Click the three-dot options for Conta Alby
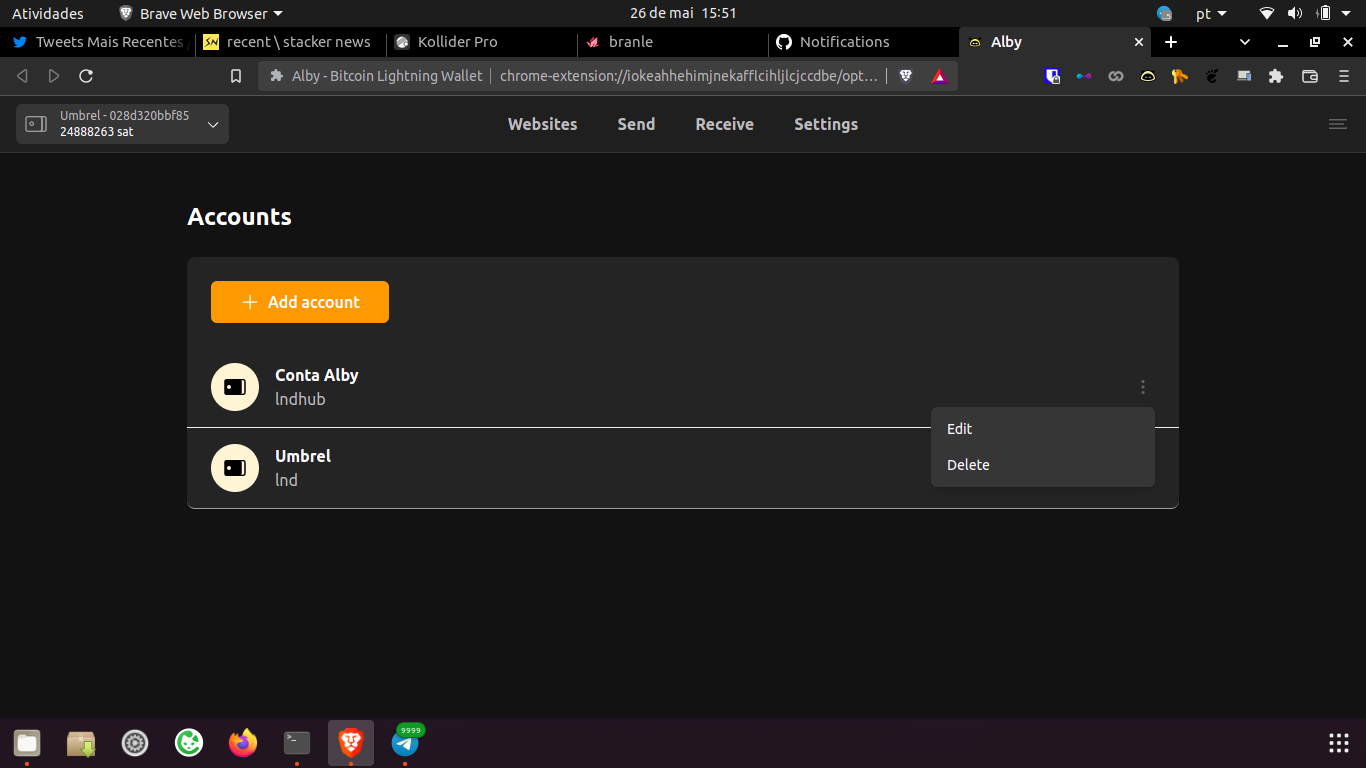This screenshot has width=1366, height=768. coord(1142,386)
